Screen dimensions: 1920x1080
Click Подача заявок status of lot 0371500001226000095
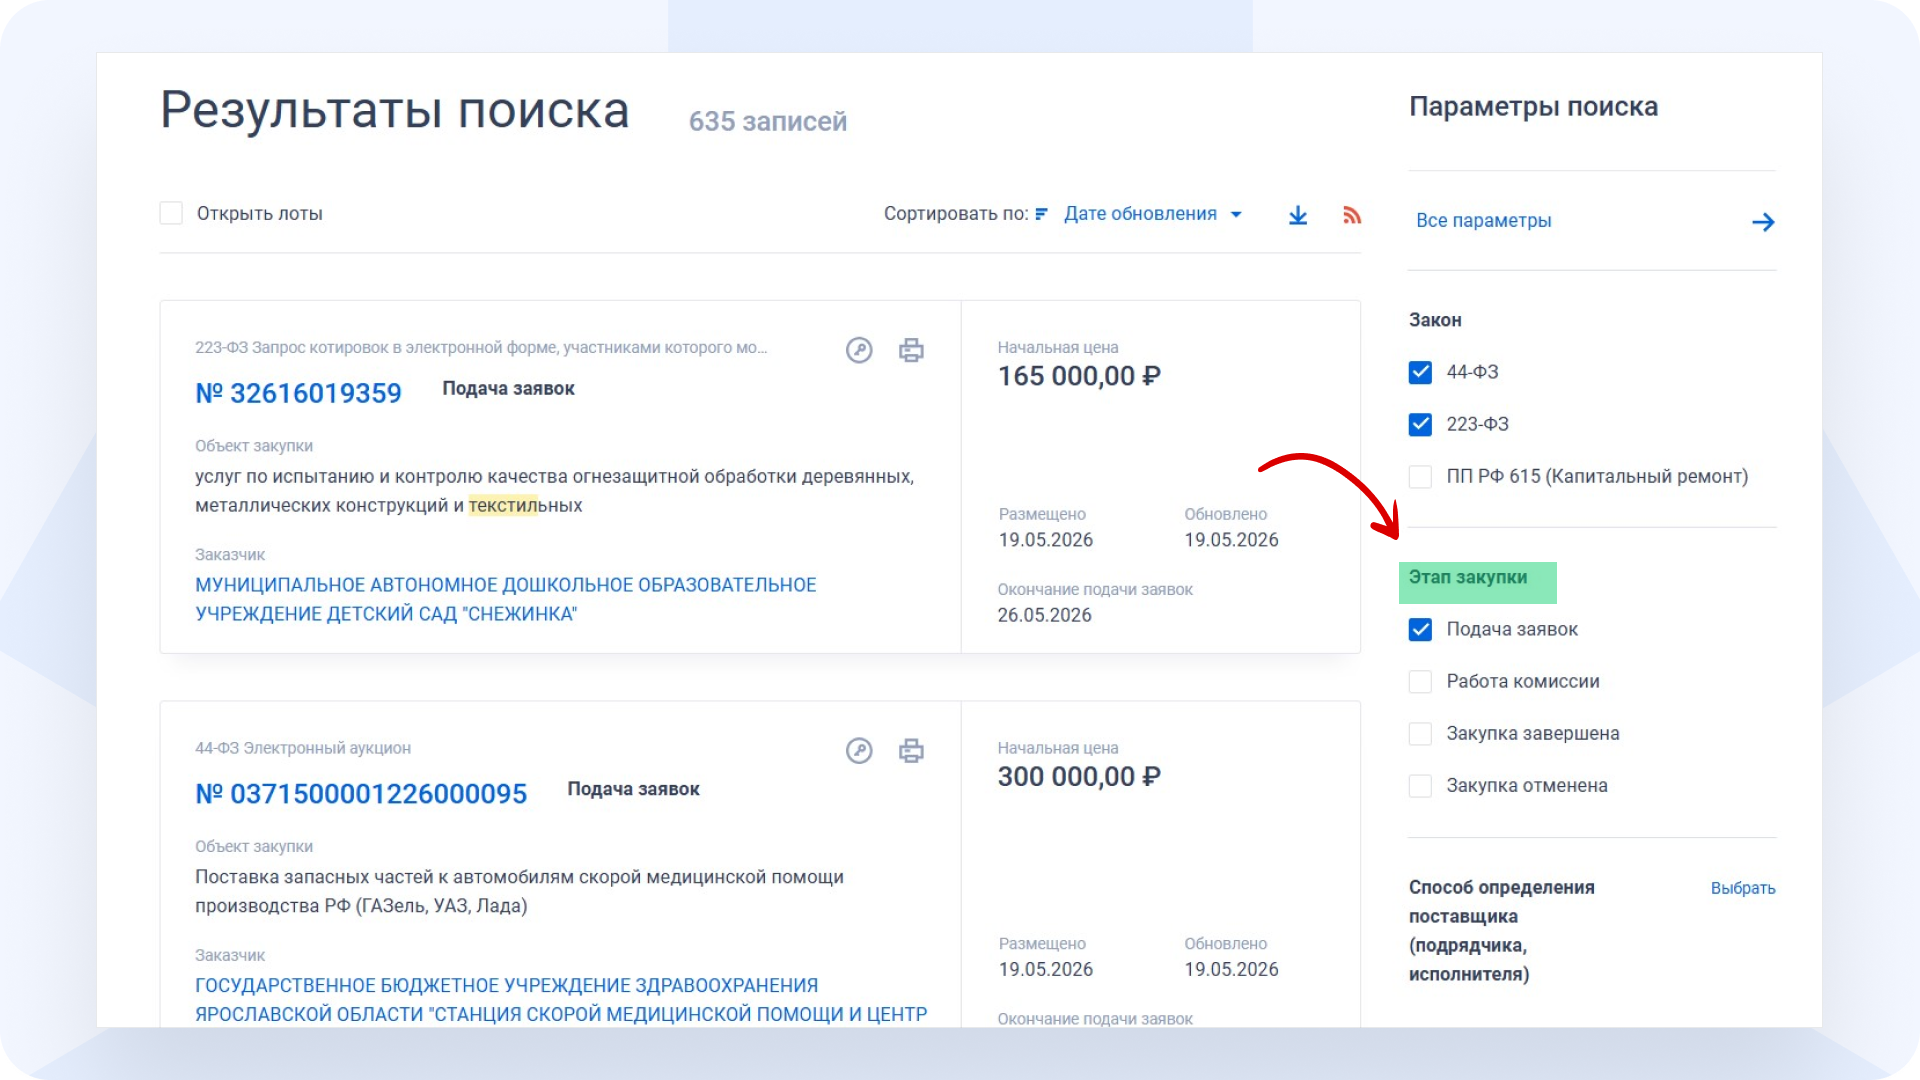pos(633,790)
